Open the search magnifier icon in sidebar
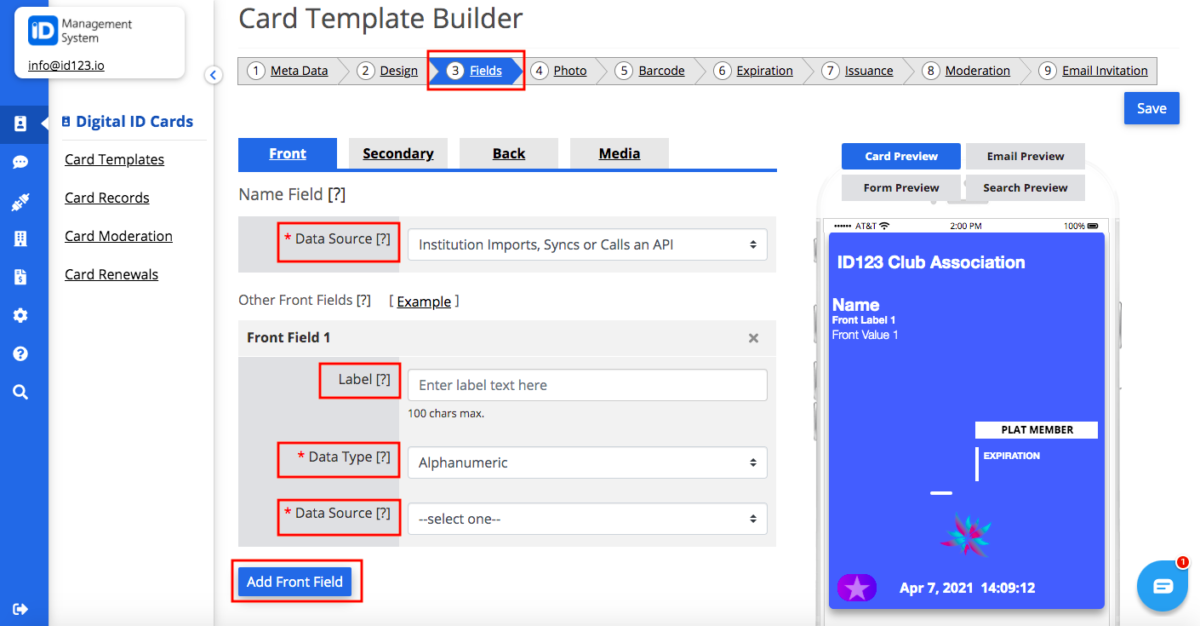 [20, 392]
